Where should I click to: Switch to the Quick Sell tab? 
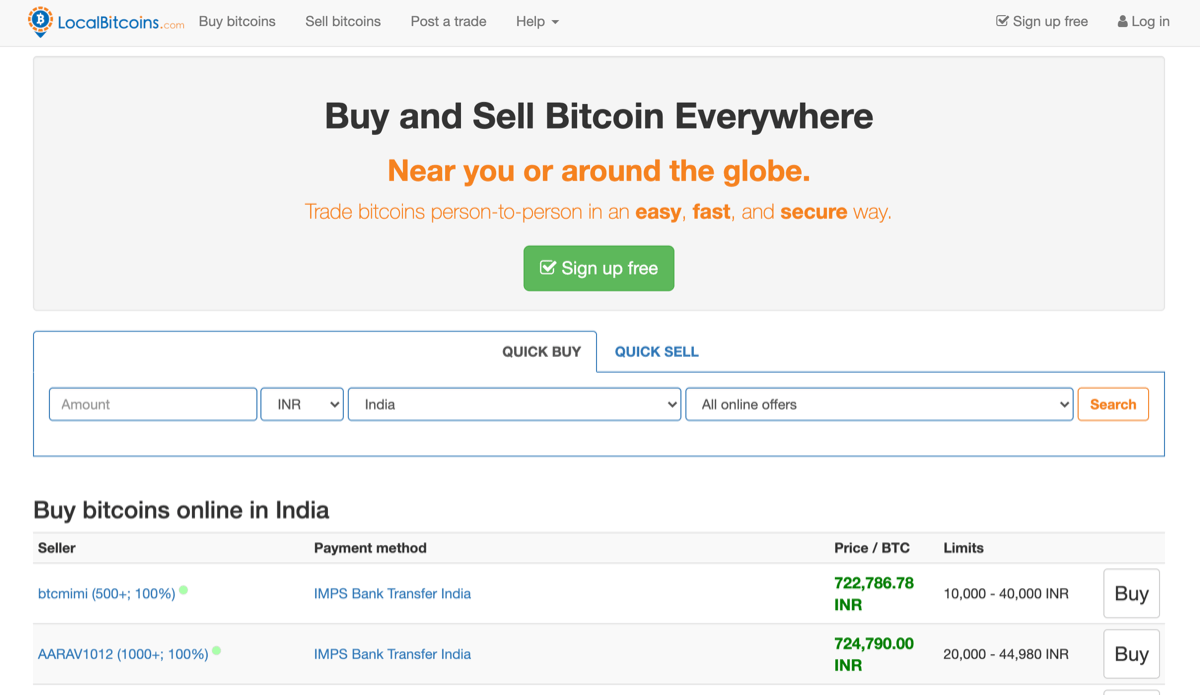[656, 351]
